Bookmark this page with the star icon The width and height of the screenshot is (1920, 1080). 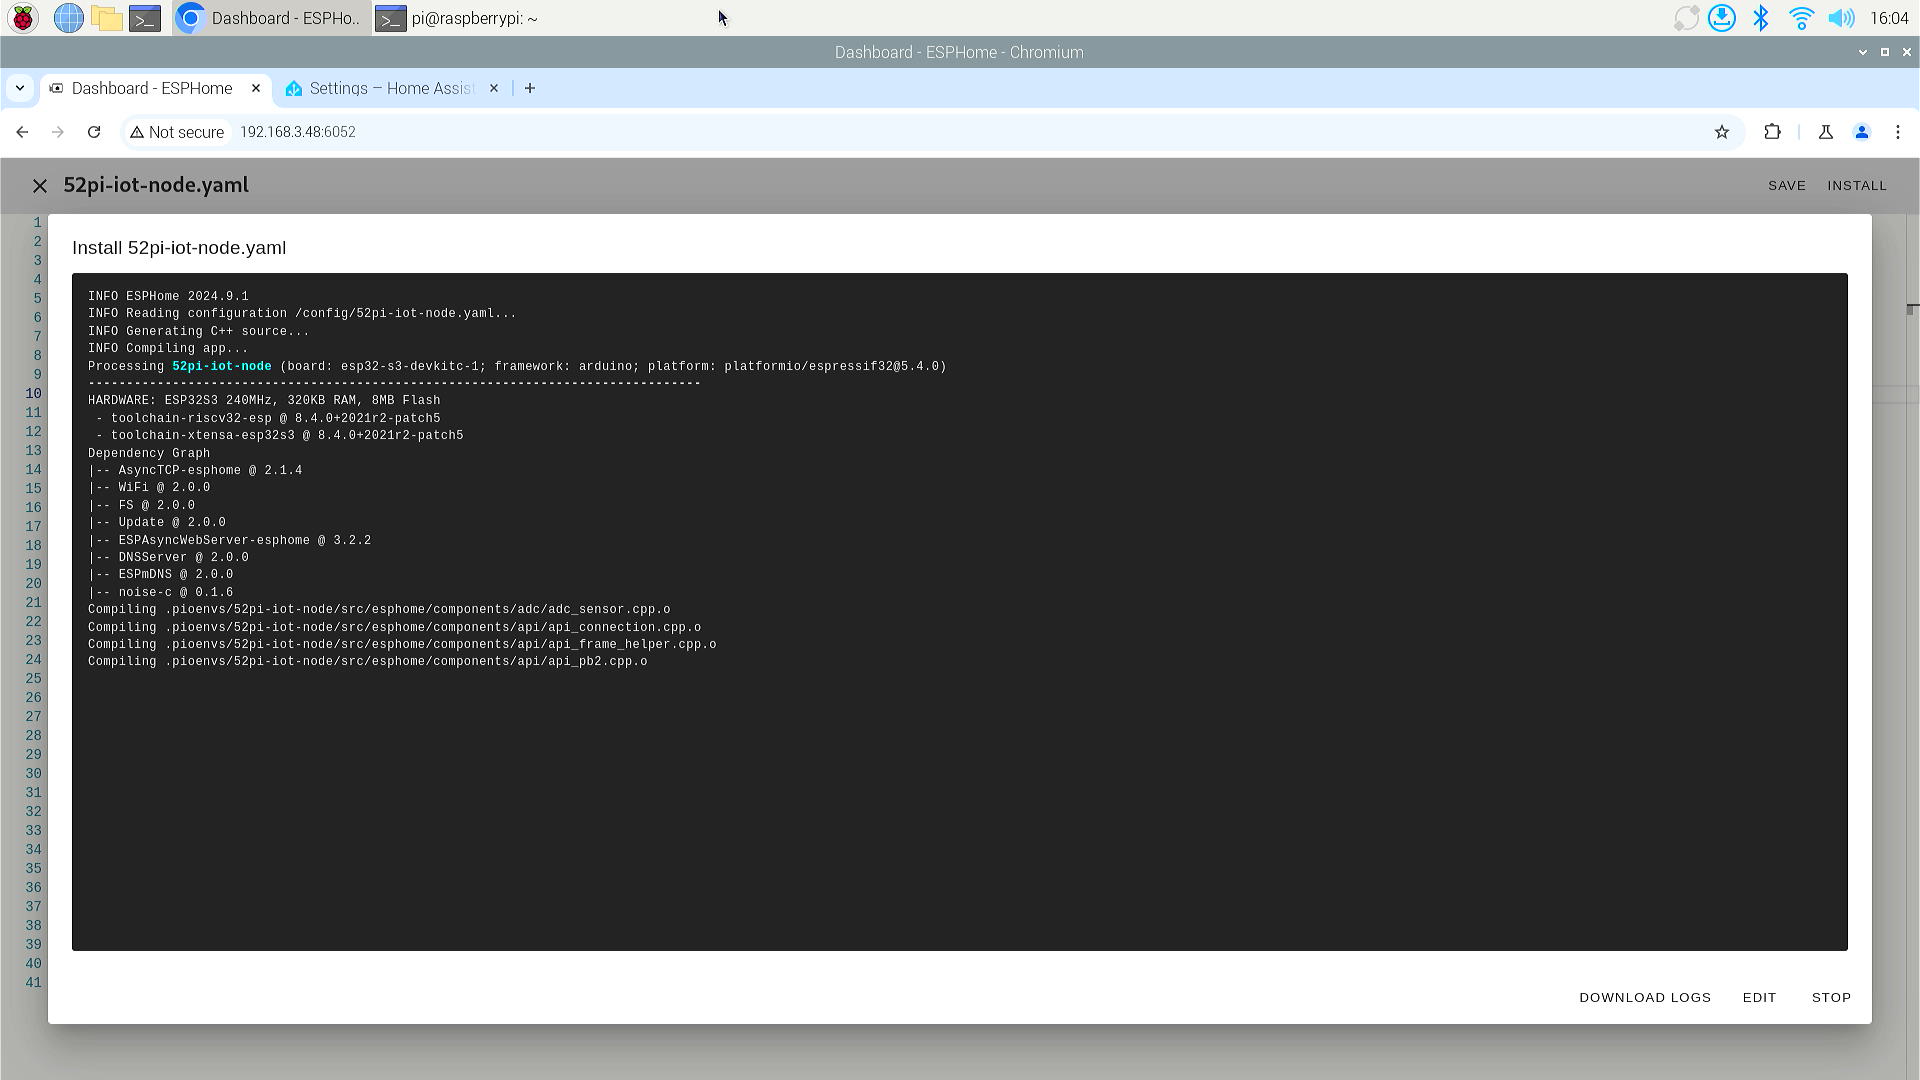click(x=1722, y=132)
